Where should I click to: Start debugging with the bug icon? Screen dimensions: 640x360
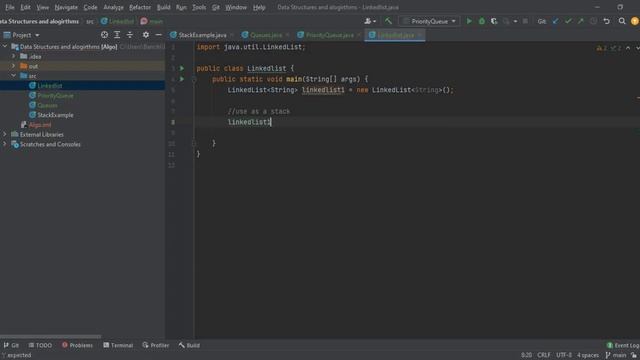click(482, 21)
